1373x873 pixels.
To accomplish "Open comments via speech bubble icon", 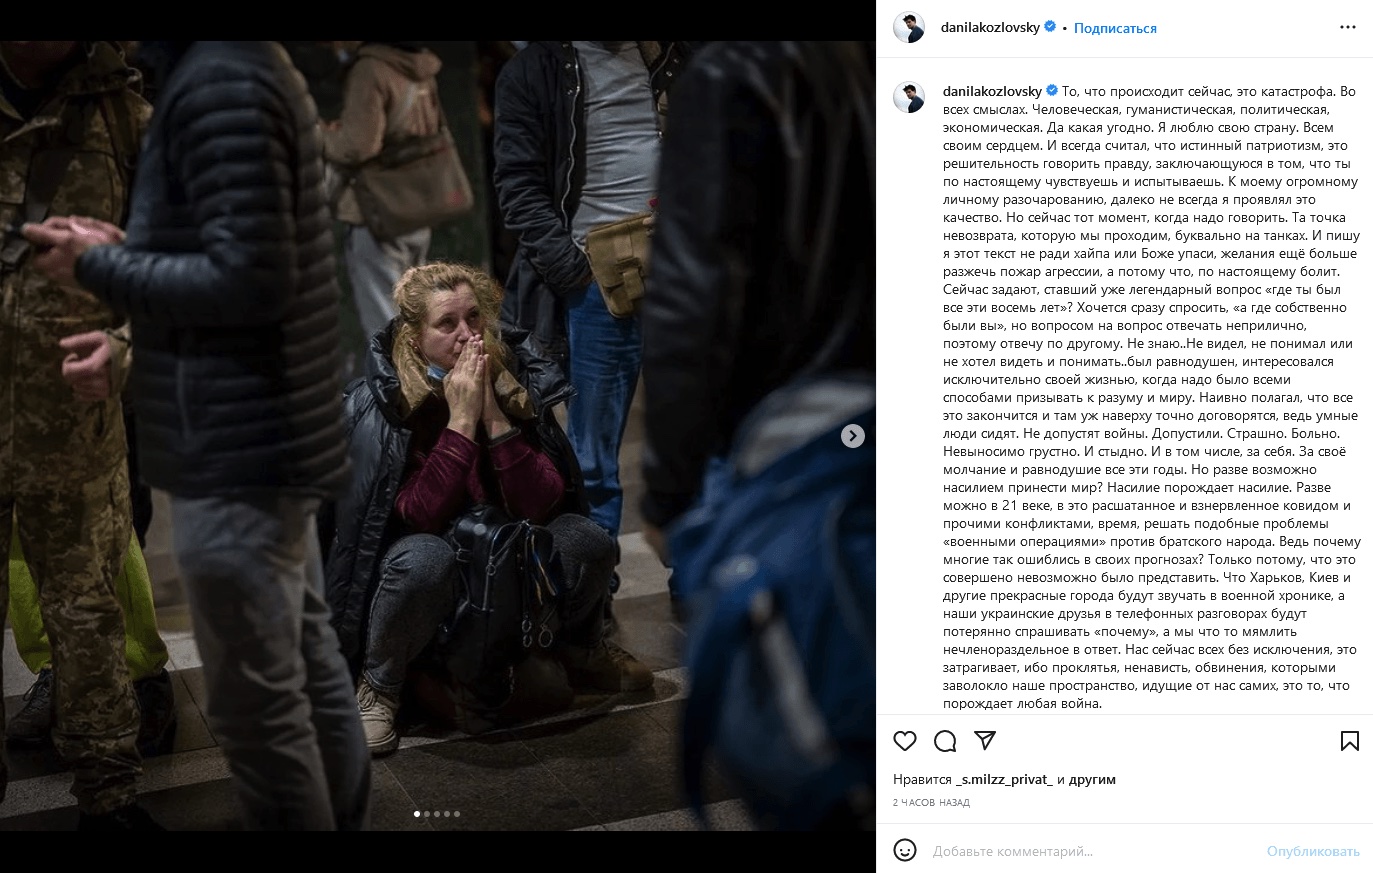I will [x=945, y=741].
